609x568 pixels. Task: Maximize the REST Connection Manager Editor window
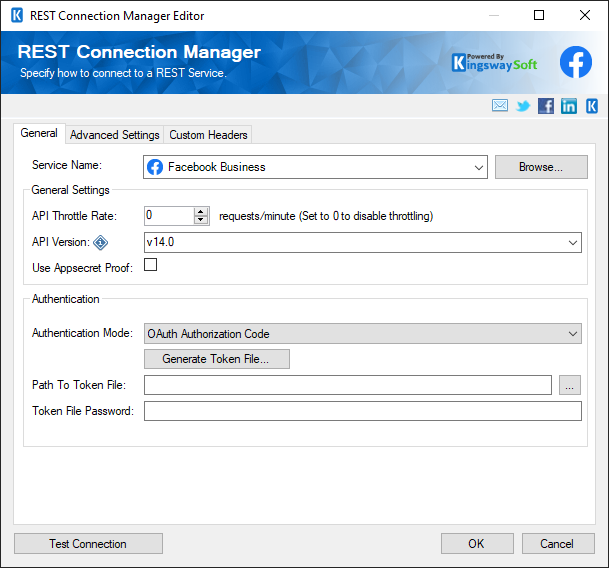tap(539, 15)
